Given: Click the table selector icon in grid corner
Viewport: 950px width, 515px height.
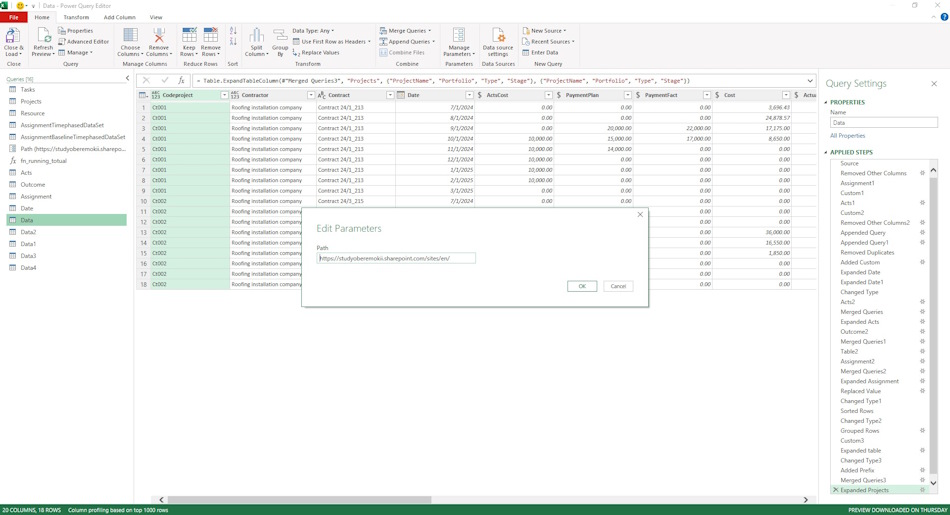Looking at the screenshot, I should (143, 95).
